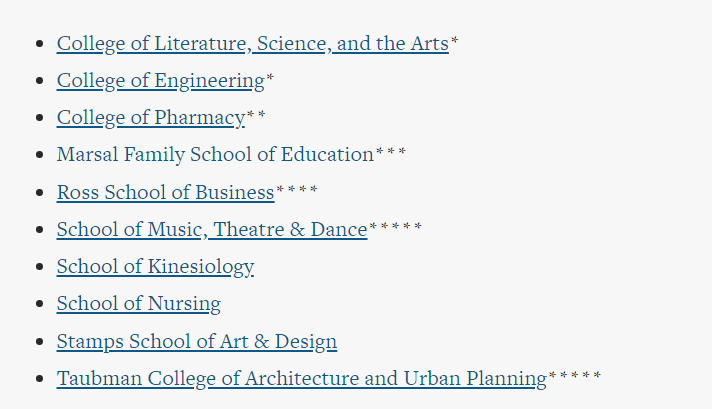The image size is (712, 409).
Task: Click the single asterisk after Arts
Action: (454, 41)
